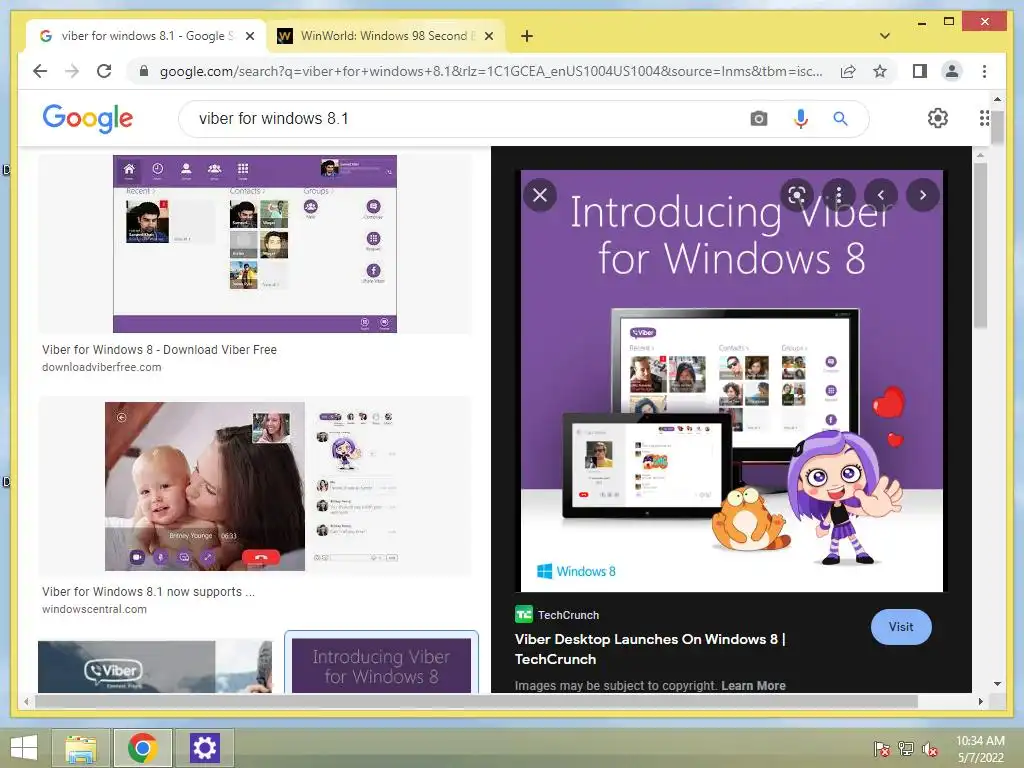
Task: Click the Chrome icon in the taskbar
Action: pos(142,748)
